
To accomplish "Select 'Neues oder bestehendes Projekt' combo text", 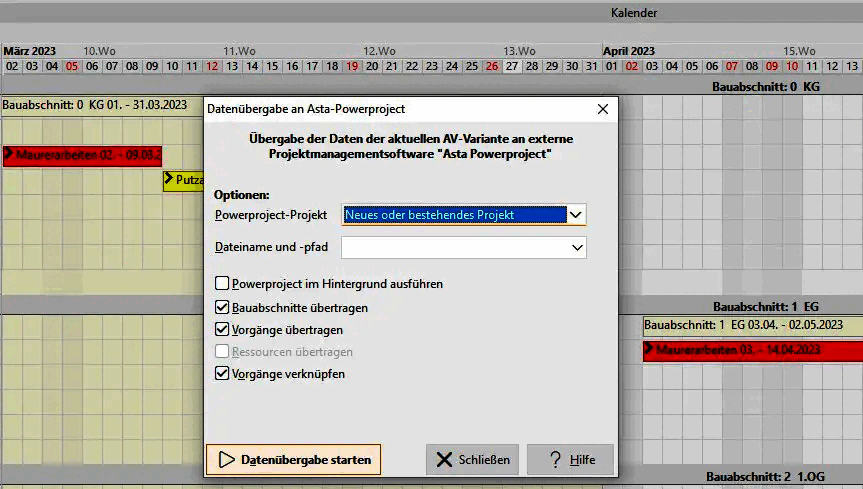I will click(x=429, y=215).
